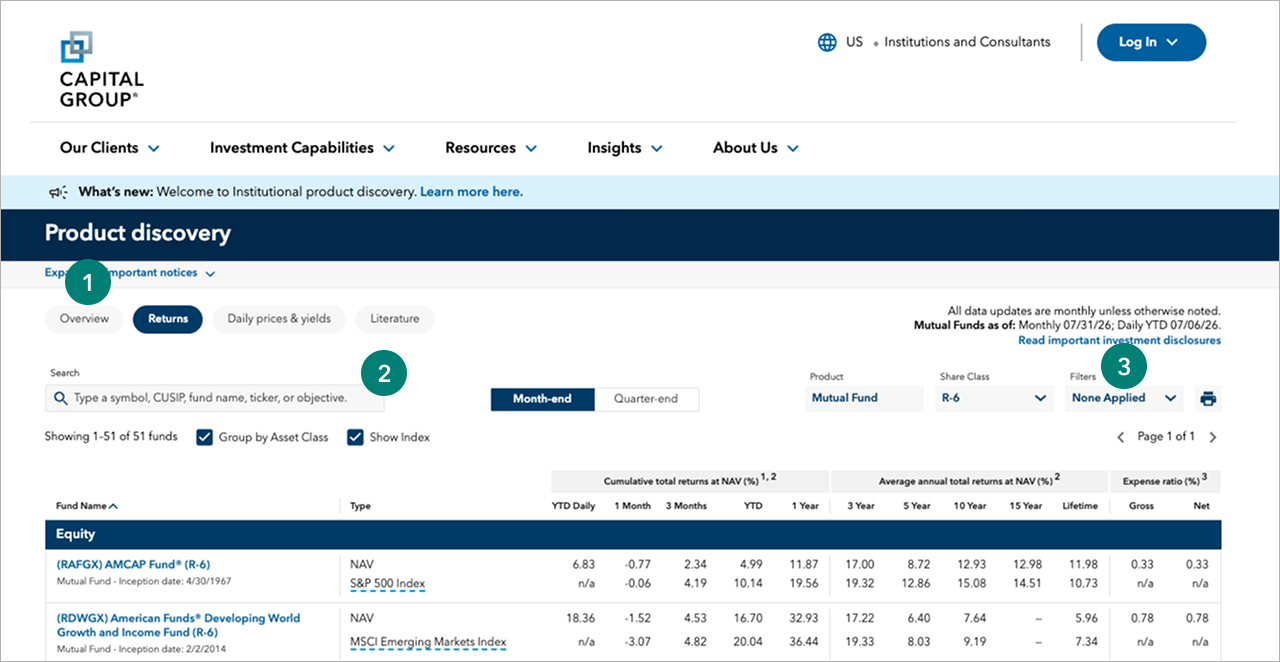The image size is (1280, 662).
Task: Open the Filters None Applied dropdown
Action: (x=1124, y=398)
